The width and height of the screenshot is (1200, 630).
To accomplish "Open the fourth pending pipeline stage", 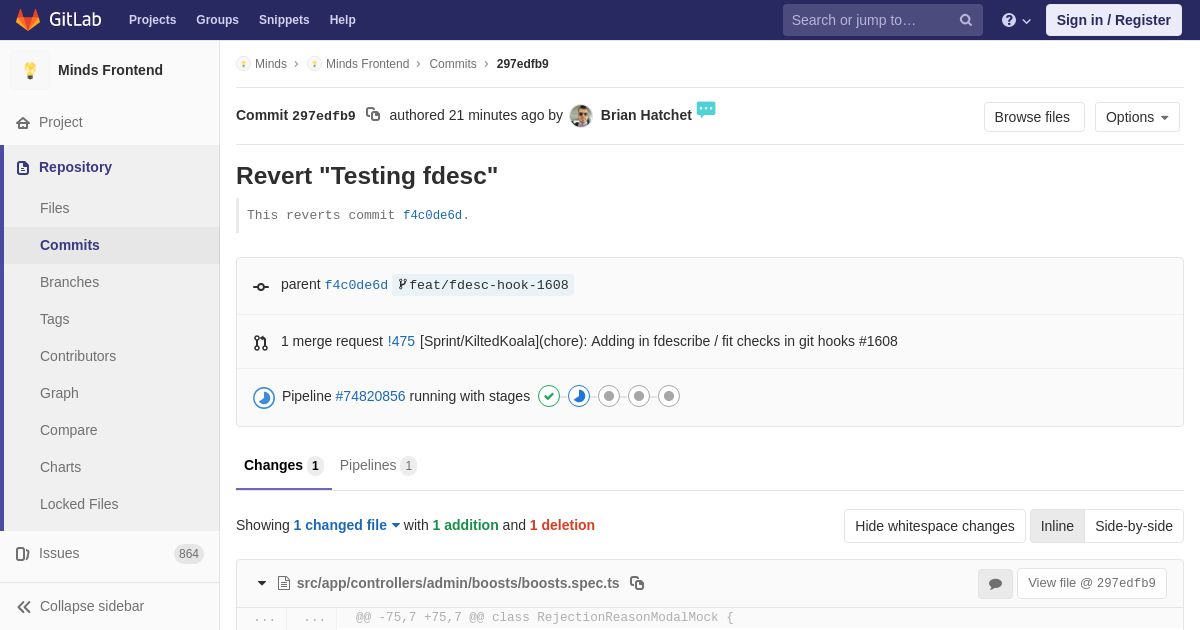I will click(639, 396).
